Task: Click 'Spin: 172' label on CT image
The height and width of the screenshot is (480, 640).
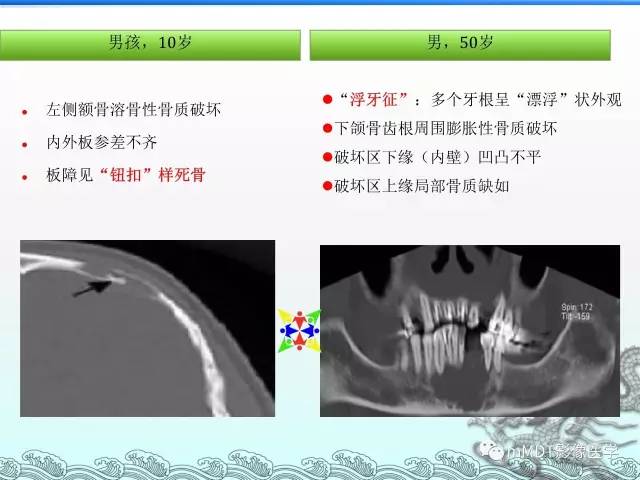Action: click(577, 307)
